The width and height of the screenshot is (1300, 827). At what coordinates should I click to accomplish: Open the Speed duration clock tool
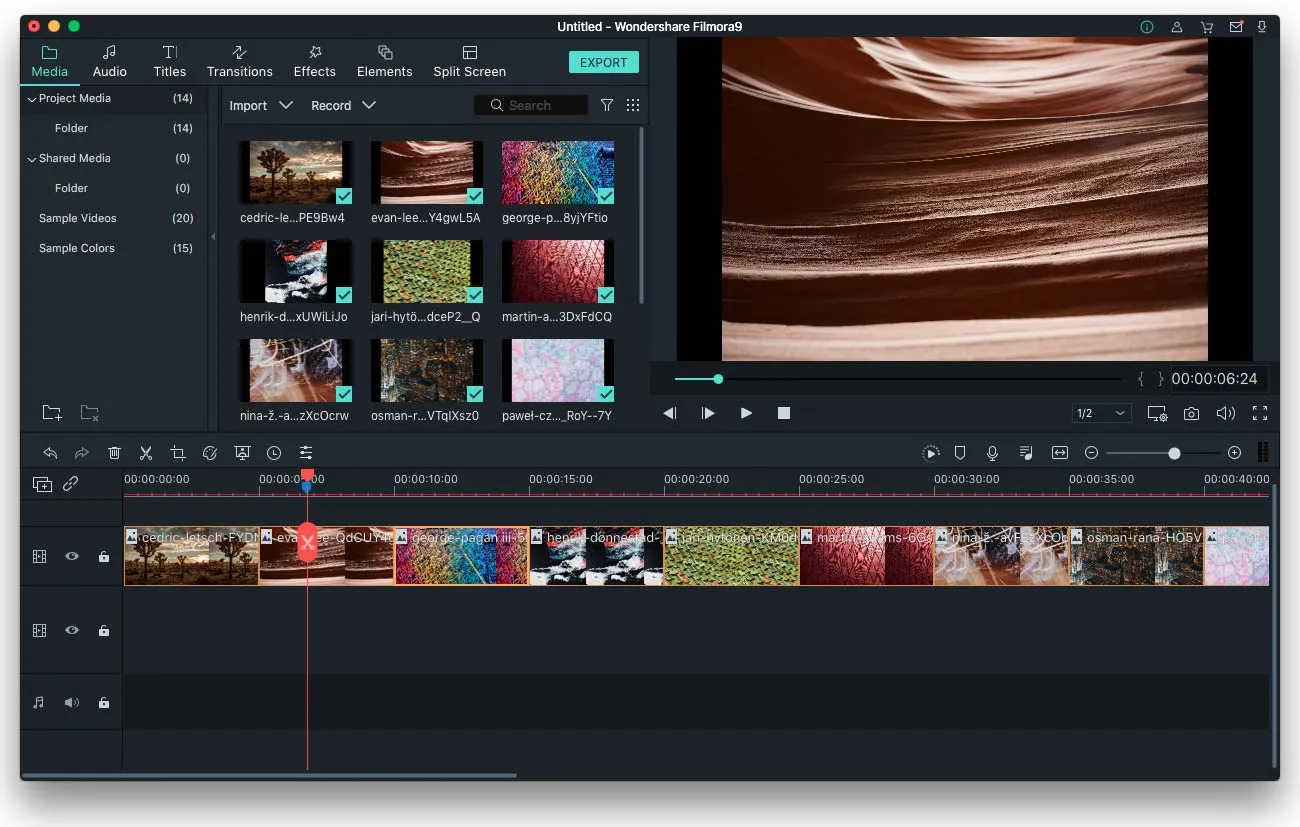pyautogui.click(x=274, y=452)
